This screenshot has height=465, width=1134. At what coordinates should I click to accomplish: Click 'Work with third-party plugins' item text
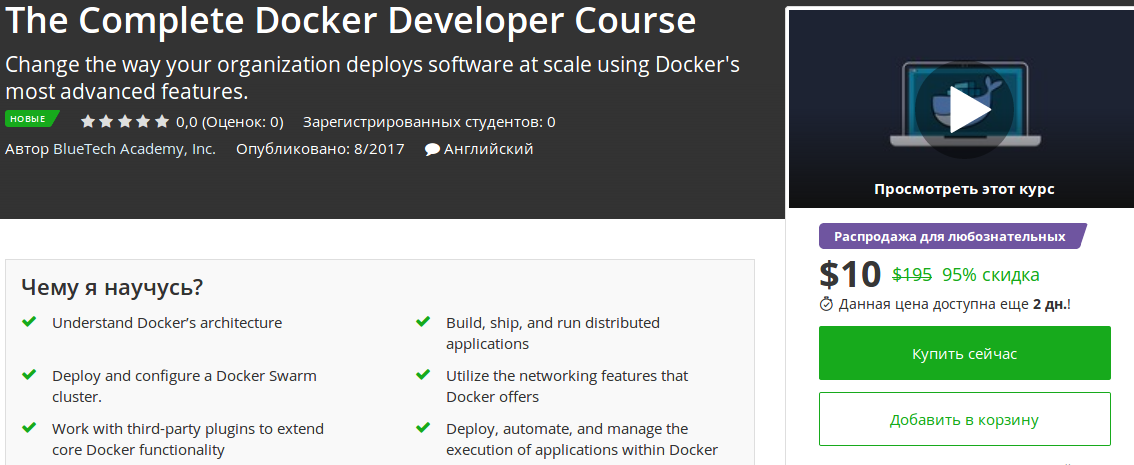pyautogui.click(x=188, y=439)
